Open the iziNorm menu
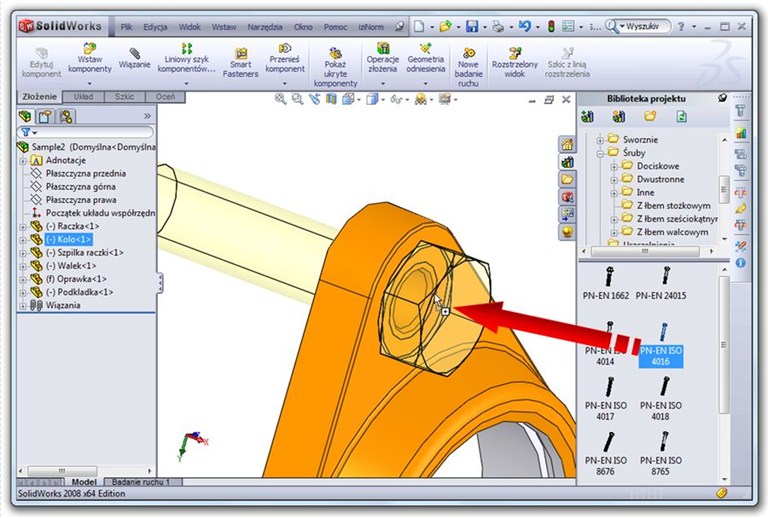The height and width of the screenshot is (518, 768). coord(371,27)
